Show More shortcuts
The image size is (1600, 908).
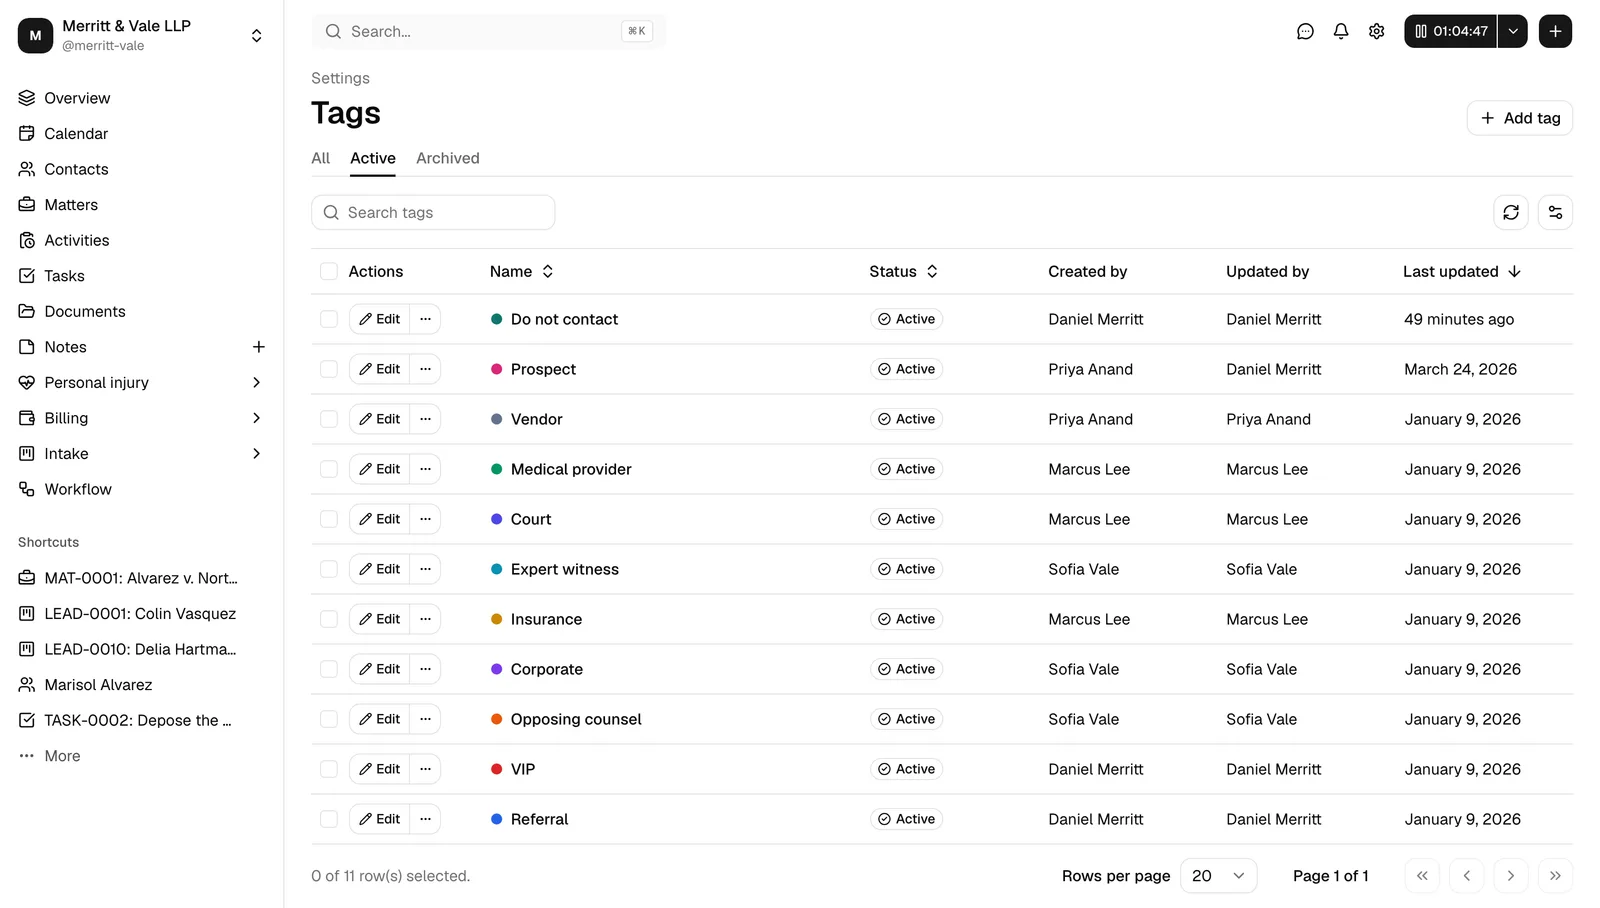[50, 756]
